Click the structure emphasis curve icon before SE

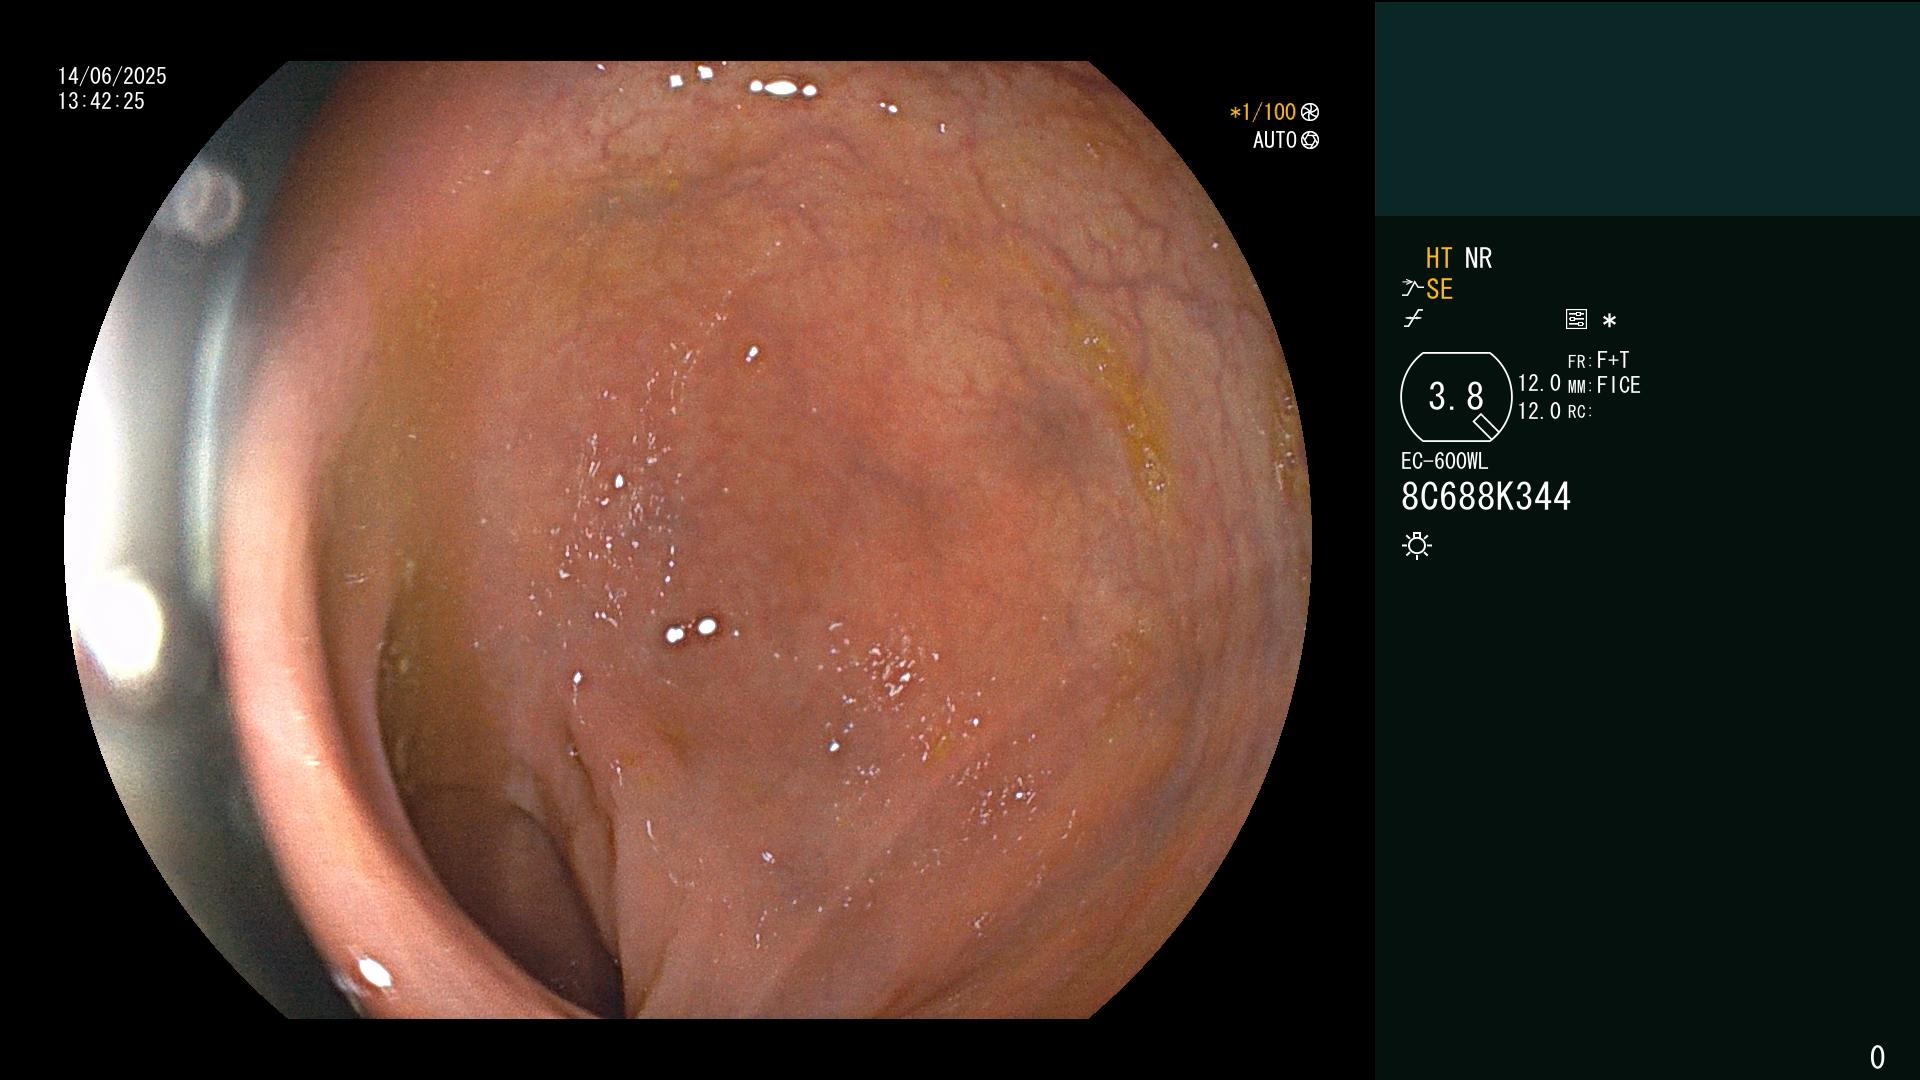click(x=1412, y=289)
